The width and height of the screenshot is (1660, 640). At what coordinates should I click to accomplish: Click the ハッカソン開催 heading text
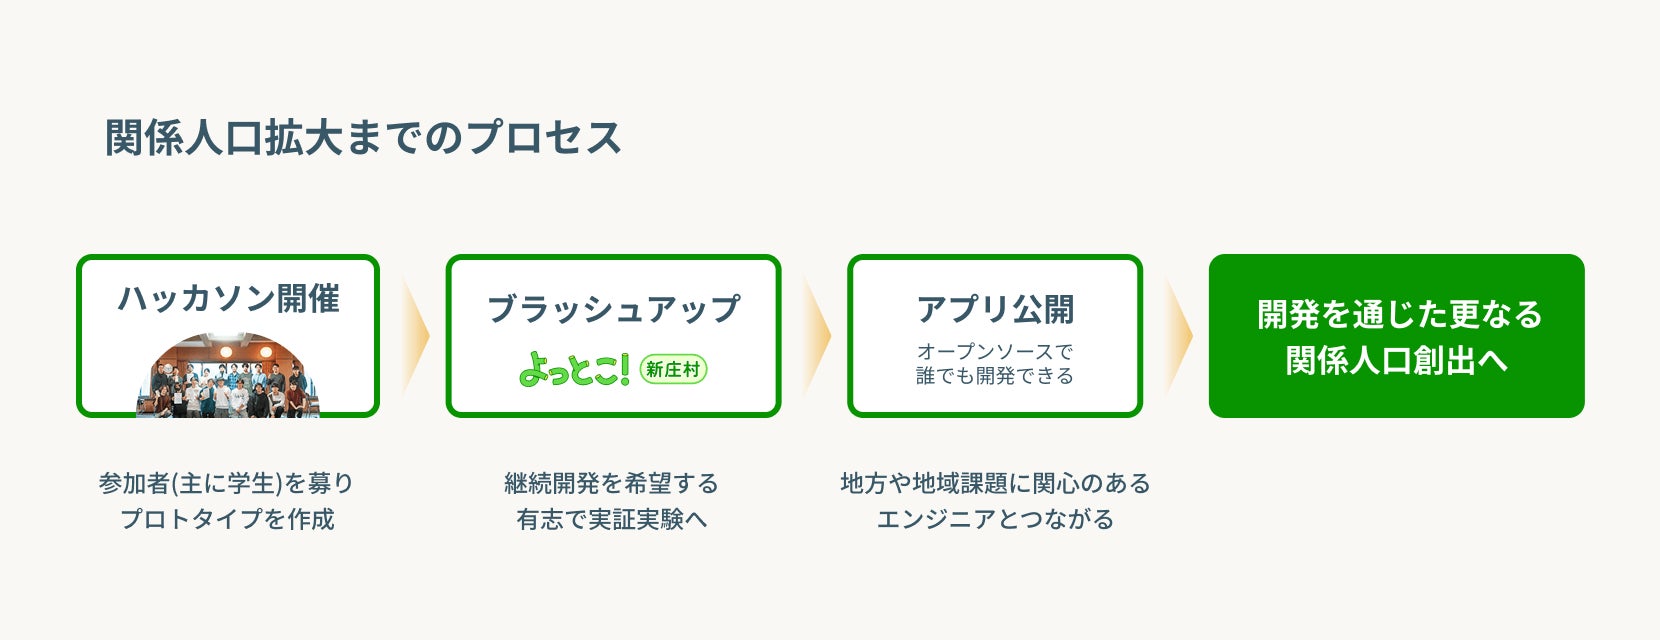(x=229, y=298)
